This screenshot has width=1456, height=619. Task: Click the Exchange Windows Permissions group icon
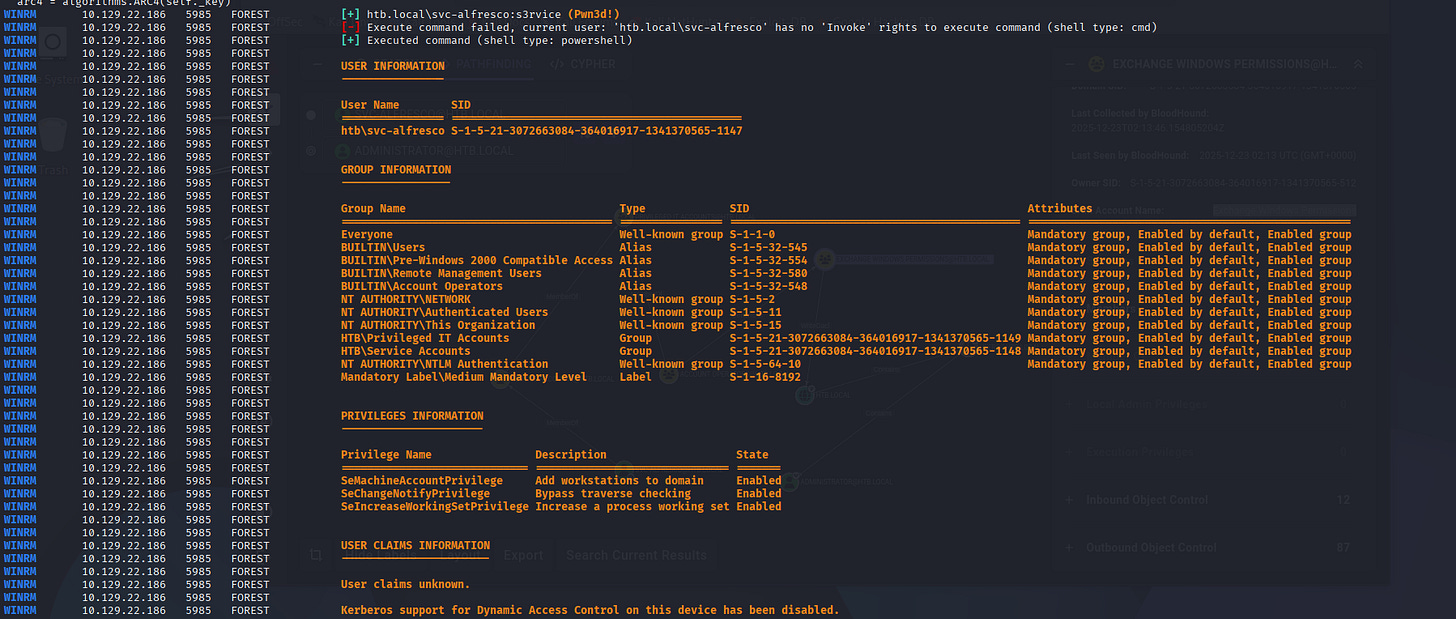[x=1095, y=64]
